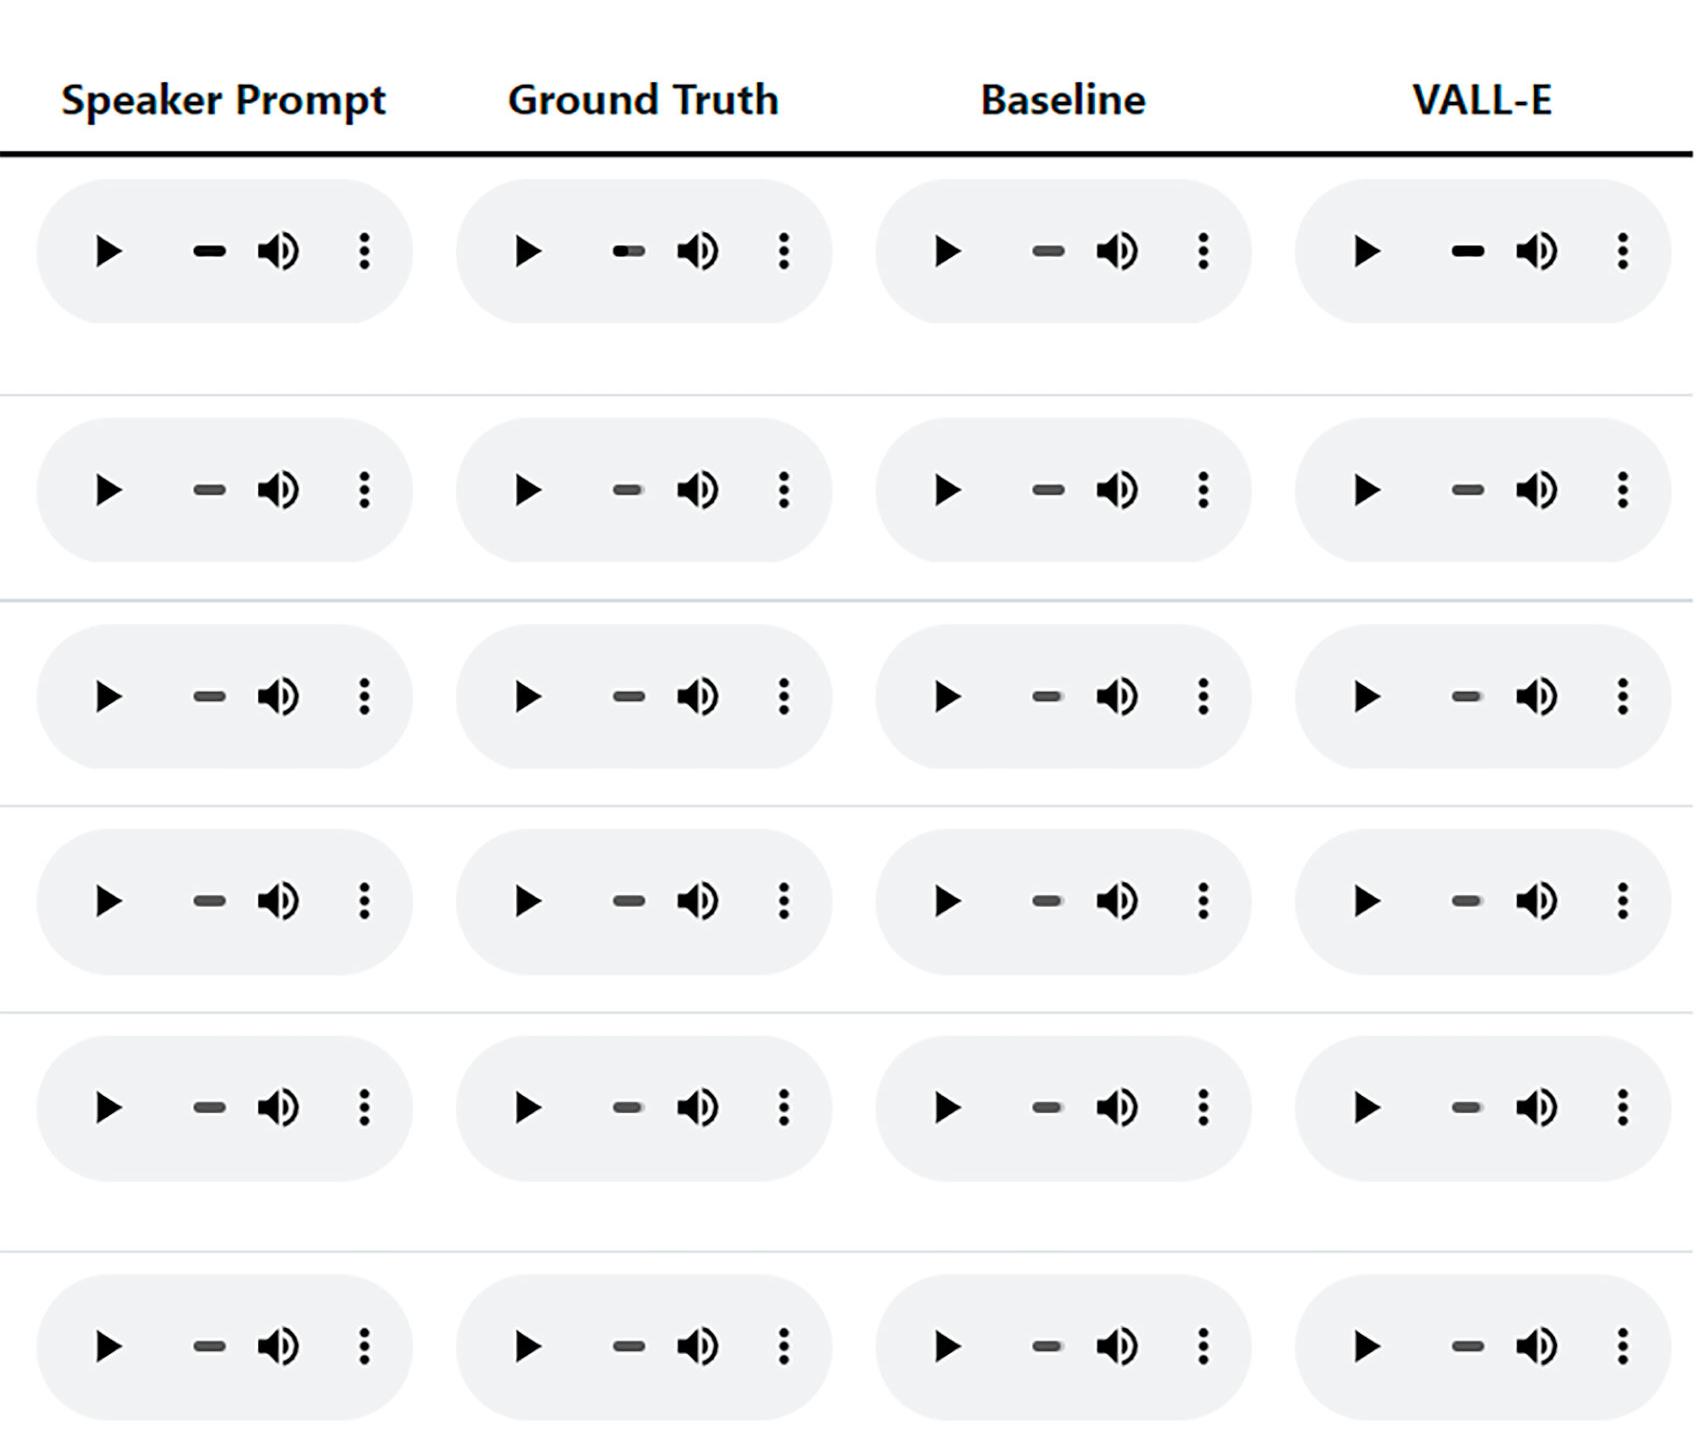The width and height of the screenshot is (1706, 1440).
Task: Open more options for first Baseline player
Action: click(x=1203, y=251)
